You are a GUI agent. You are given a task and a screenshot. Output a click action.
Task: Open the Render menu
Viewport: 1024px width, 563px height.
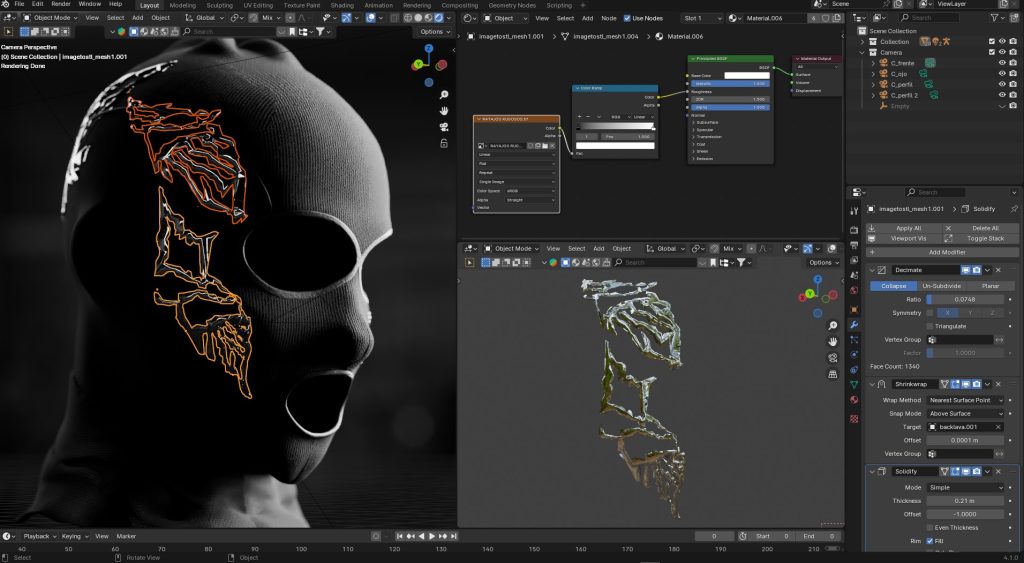tap(61, 4)
